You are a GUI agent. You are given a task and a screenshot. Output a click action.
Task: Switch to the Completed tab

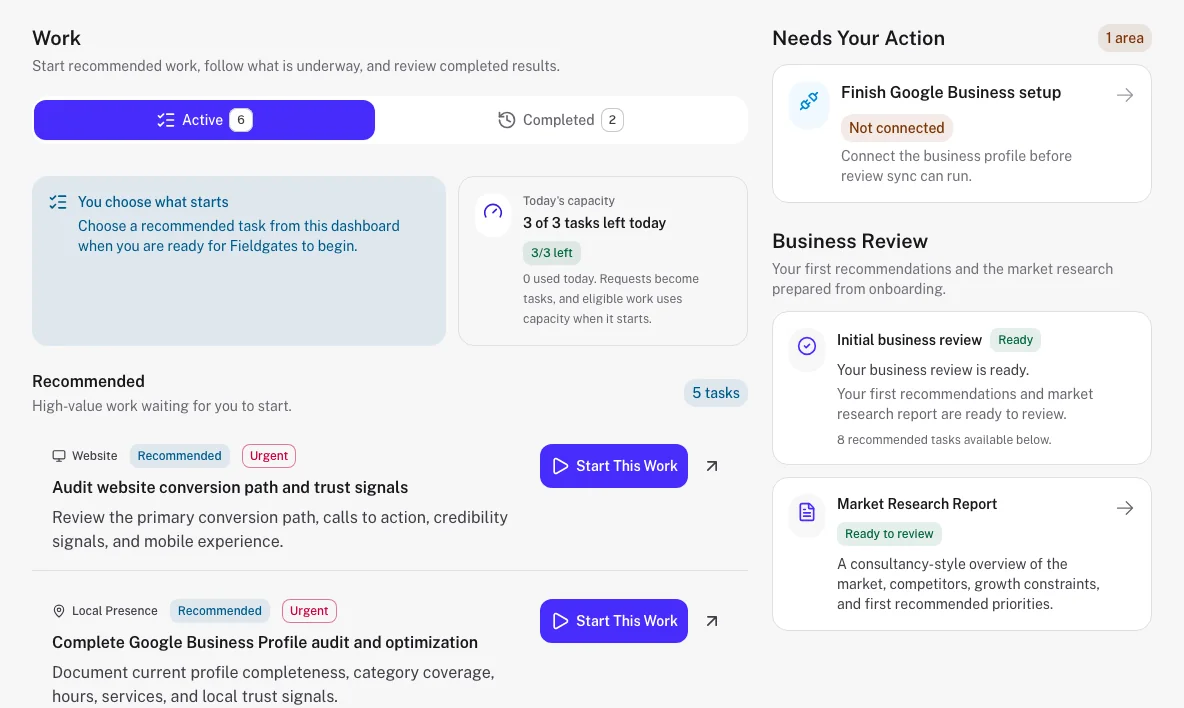tap(560, 120)
